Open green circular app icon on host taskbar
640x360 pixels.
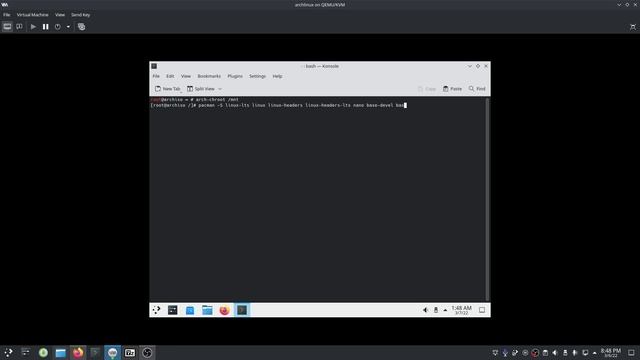[43, 353]
